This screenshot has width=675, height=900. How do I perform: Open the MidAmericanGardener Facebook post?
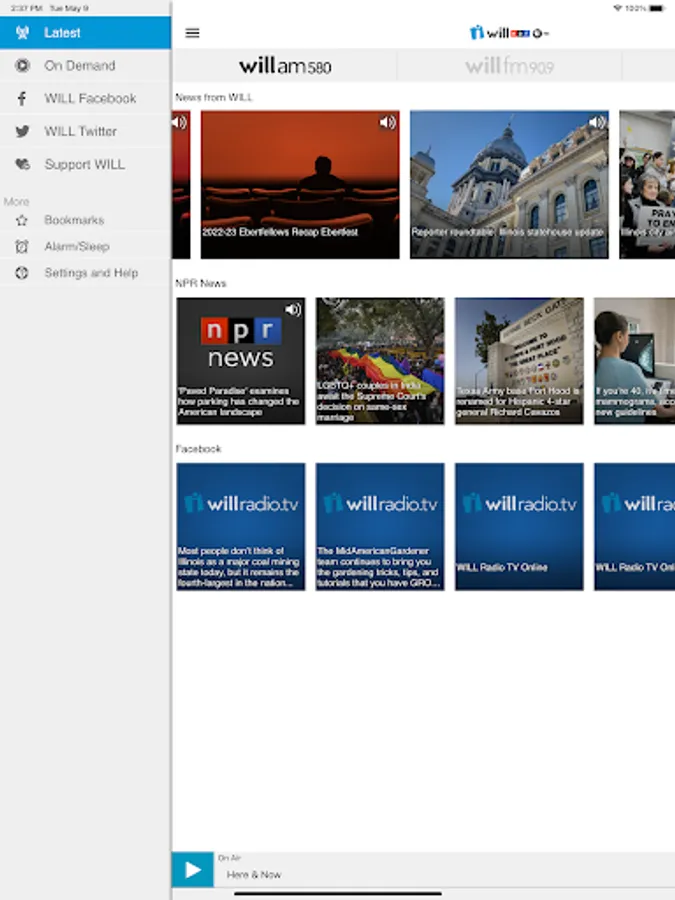tap(380, 526)
